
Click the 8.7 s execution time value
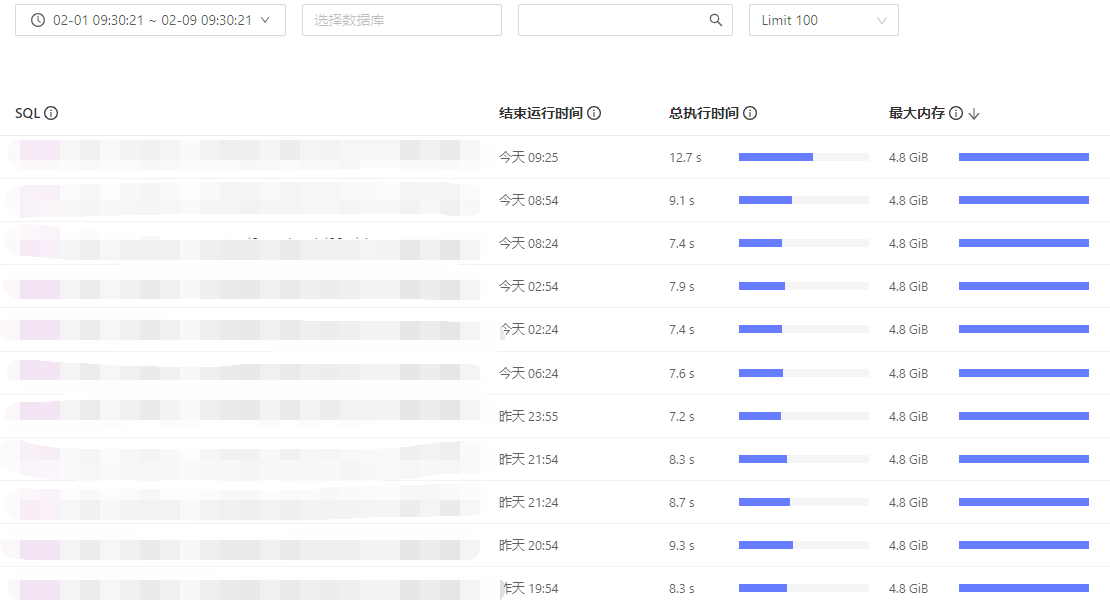682,503
